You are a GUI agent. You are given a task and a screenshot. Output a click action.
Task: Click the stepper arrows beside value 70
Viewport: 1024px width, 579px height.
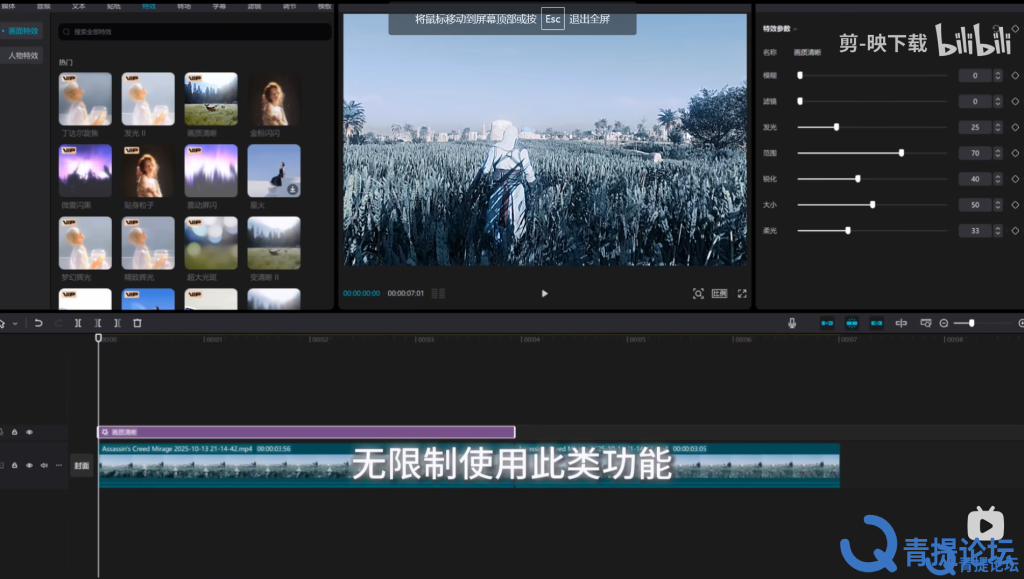pyautogui.click(x=998, y=153)
